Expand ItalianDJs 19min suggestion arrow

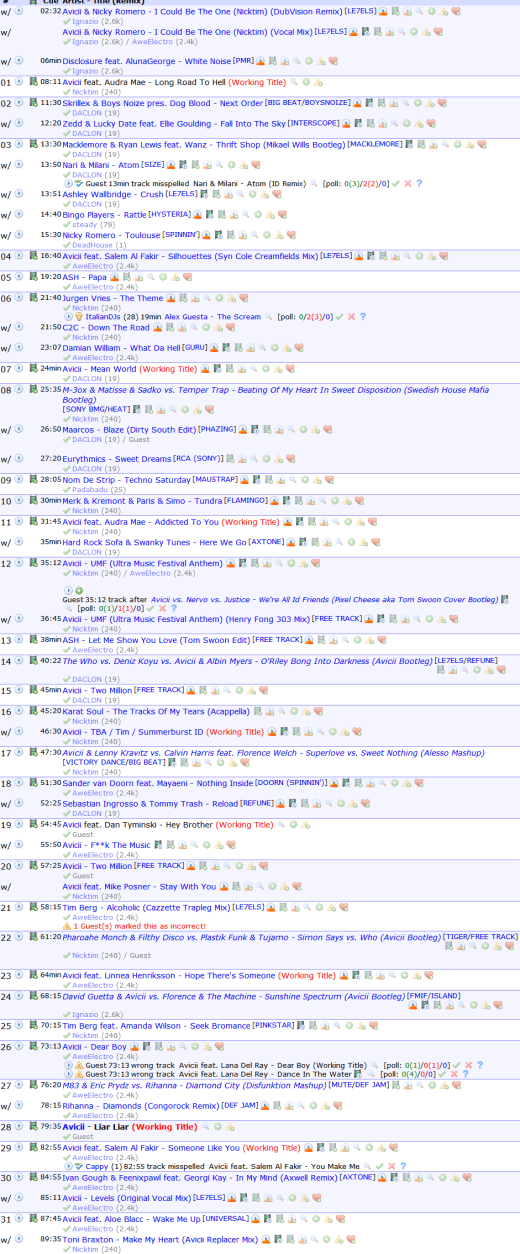[x=68, y=316]
